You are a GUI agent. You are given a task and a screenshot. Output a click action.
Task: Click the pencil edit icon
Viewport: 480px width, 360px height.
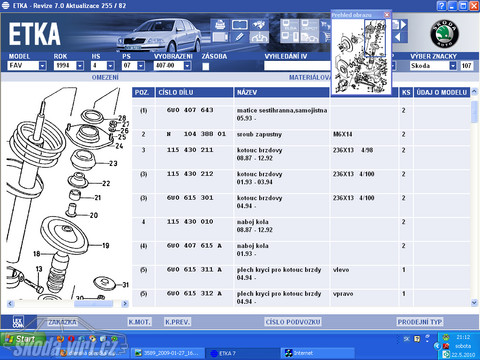tap(239, 37)
